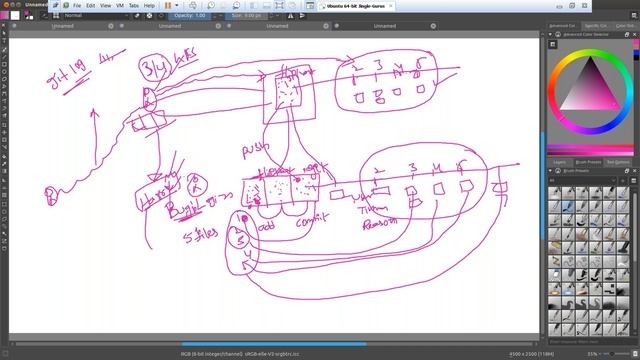640x360 pixels.
Task: Switch to Brush Presets docker tab
Action: (588, 162)
